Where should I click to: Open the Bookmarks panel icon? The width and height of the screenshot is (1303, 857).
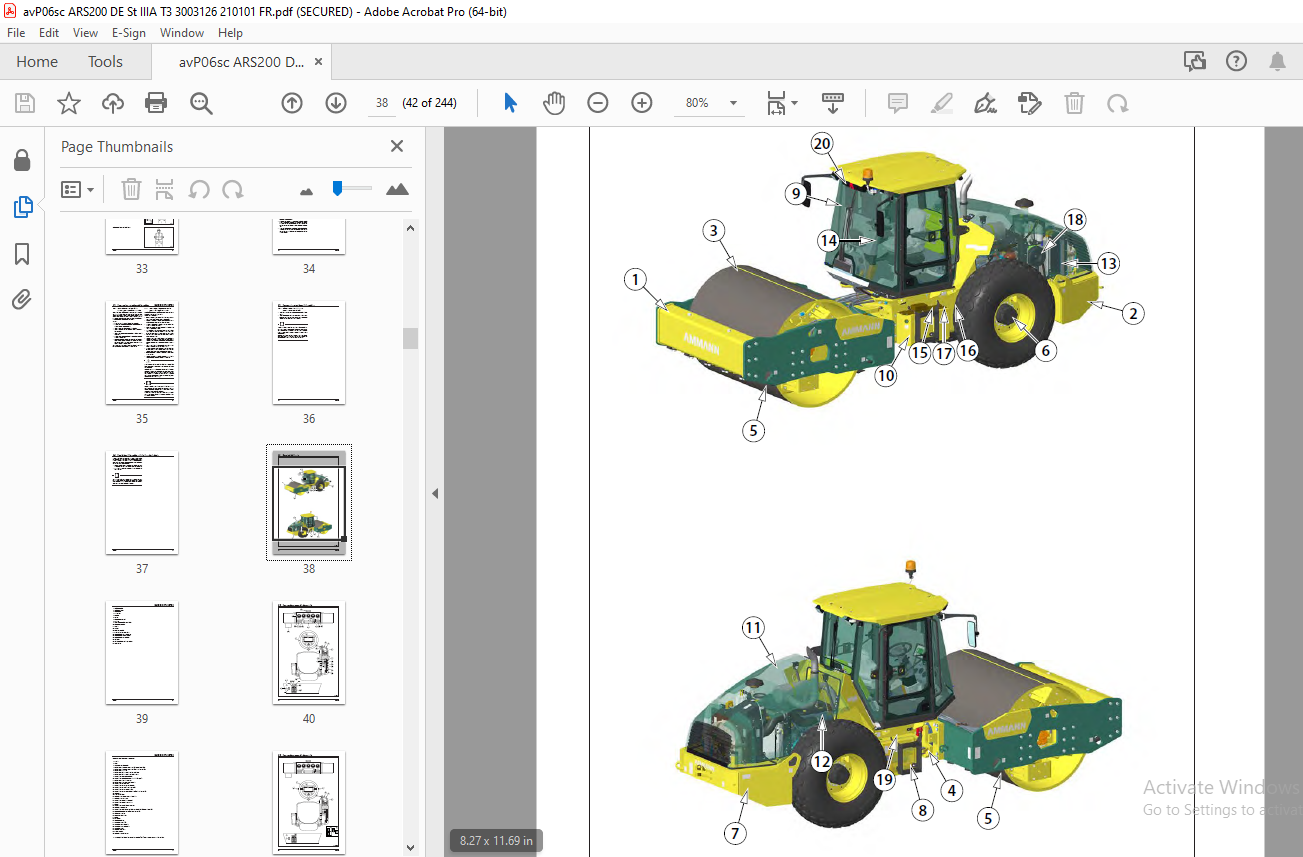[22, 254]
